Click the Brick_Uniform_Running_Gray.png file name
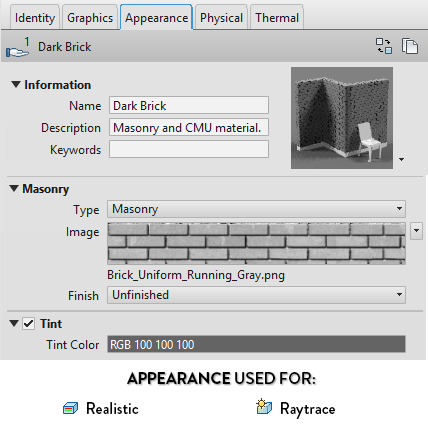428x427 pixels. pyautogui.click(x=196, y=276)
